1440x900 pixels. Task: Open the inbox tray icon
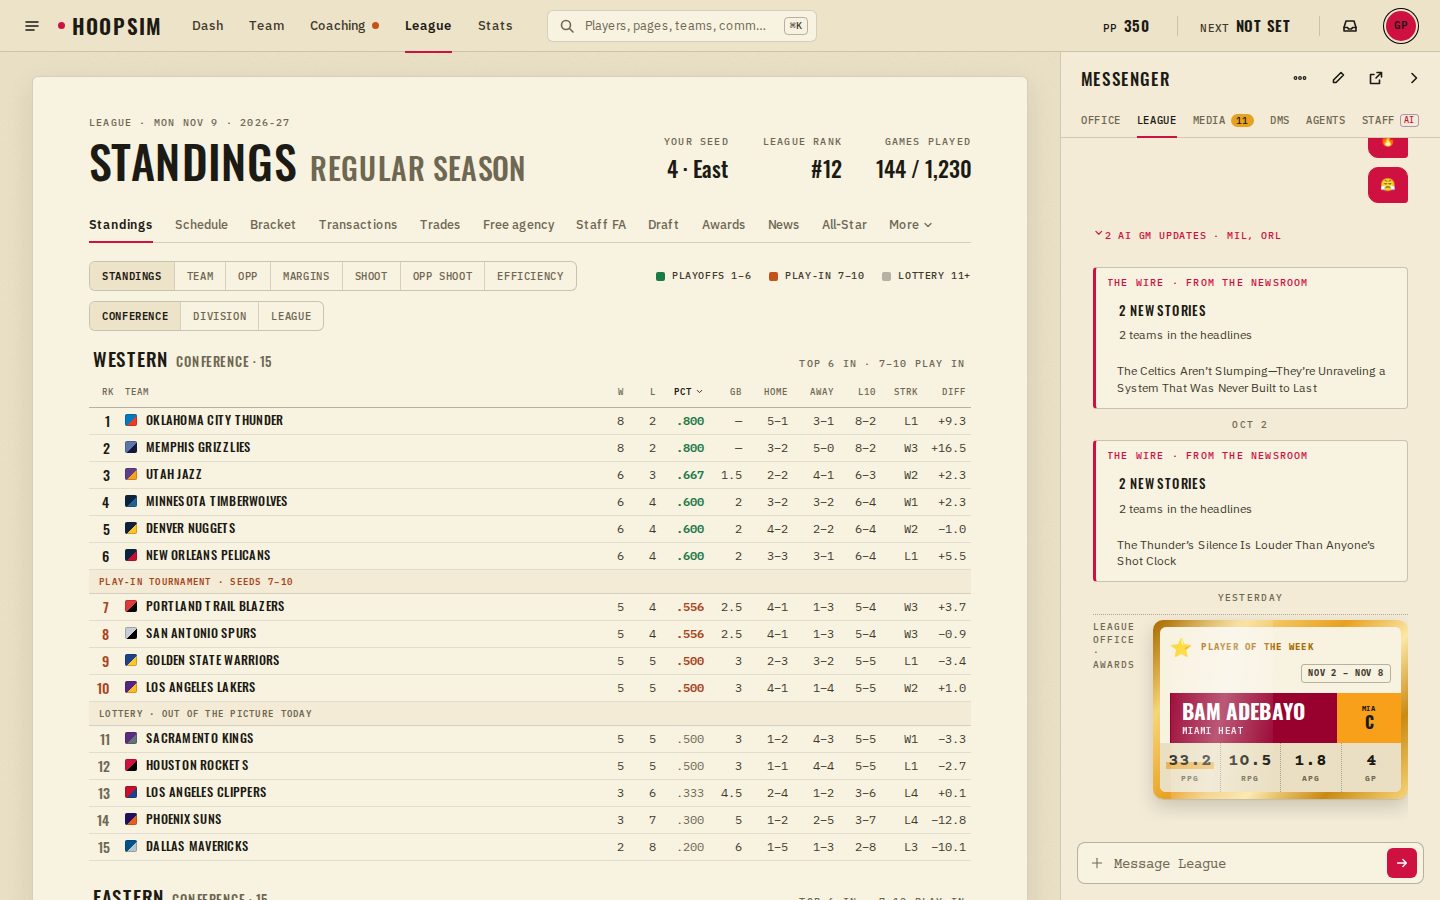click(x=1350, y=26)
